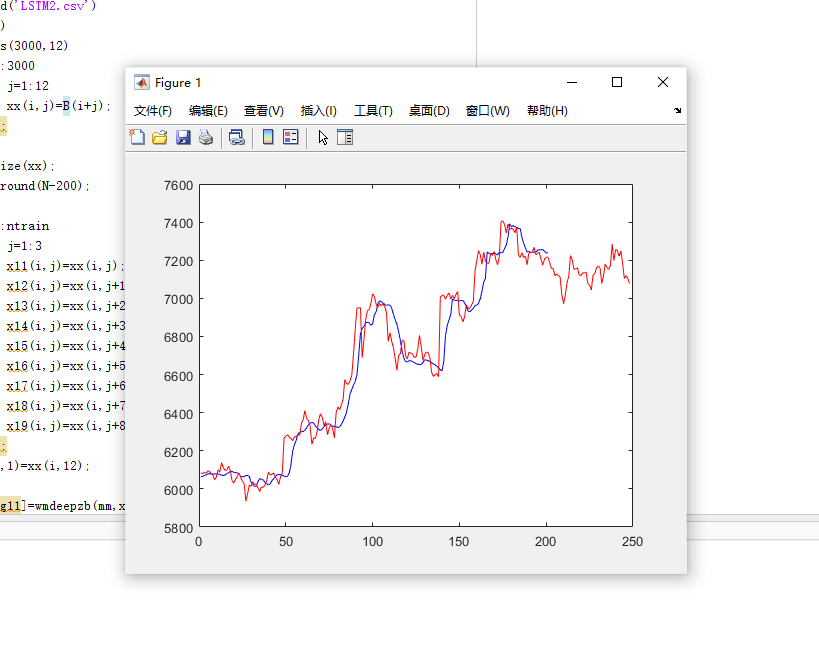The width and height of the screenshot is (819, 648).
Task: Open the 插入(I) menu
Action: pos(319,111)
